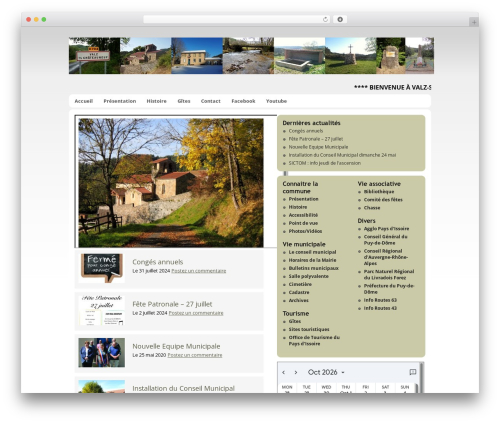The height and width of the screenshot is (423, 500).
Task: Post a comment on Fête Patronale article
Action: click(x=196, y=313)
